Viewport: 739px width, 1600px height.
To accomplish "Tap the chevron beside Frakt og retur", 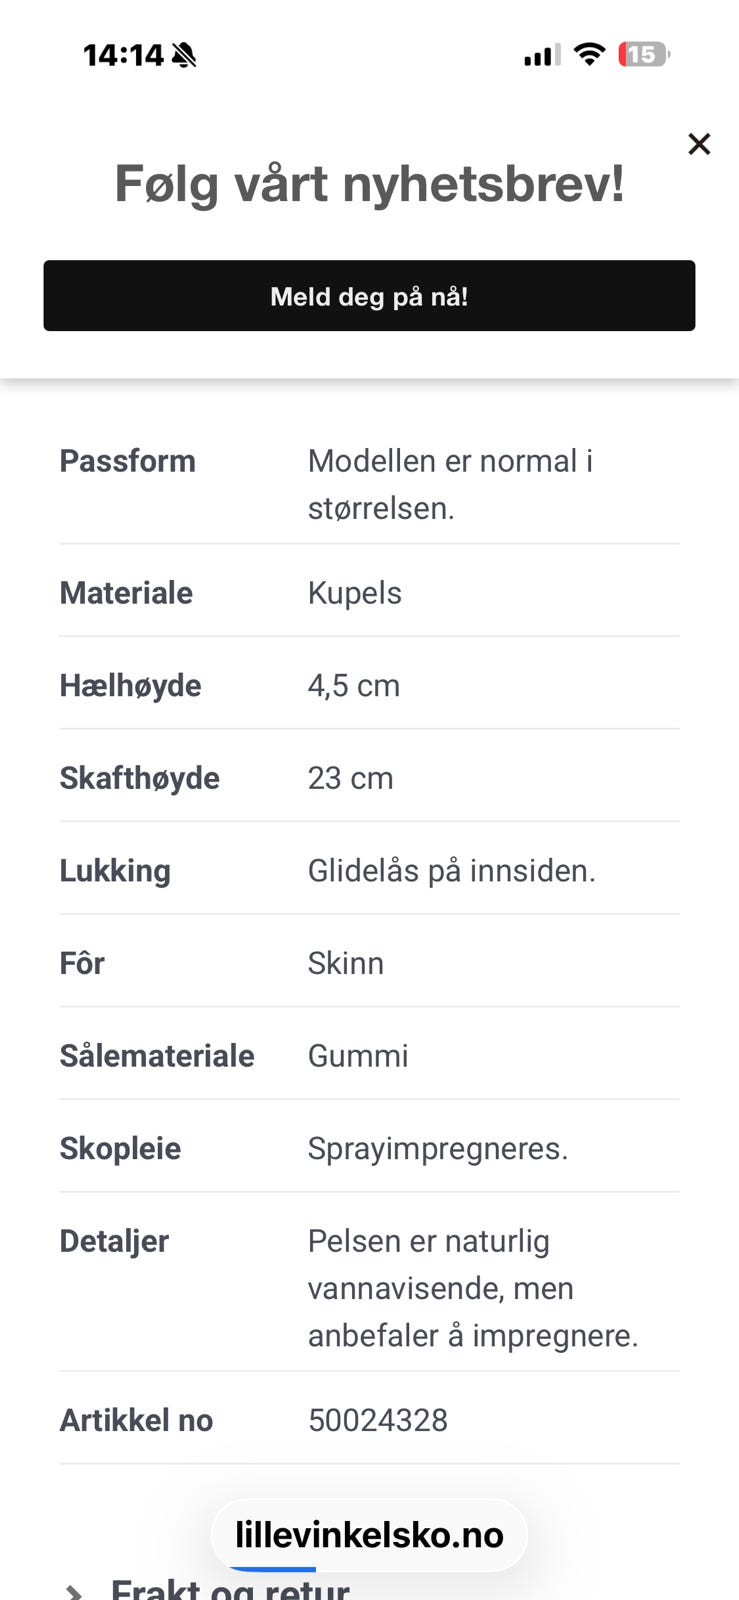I will 73,1590.
